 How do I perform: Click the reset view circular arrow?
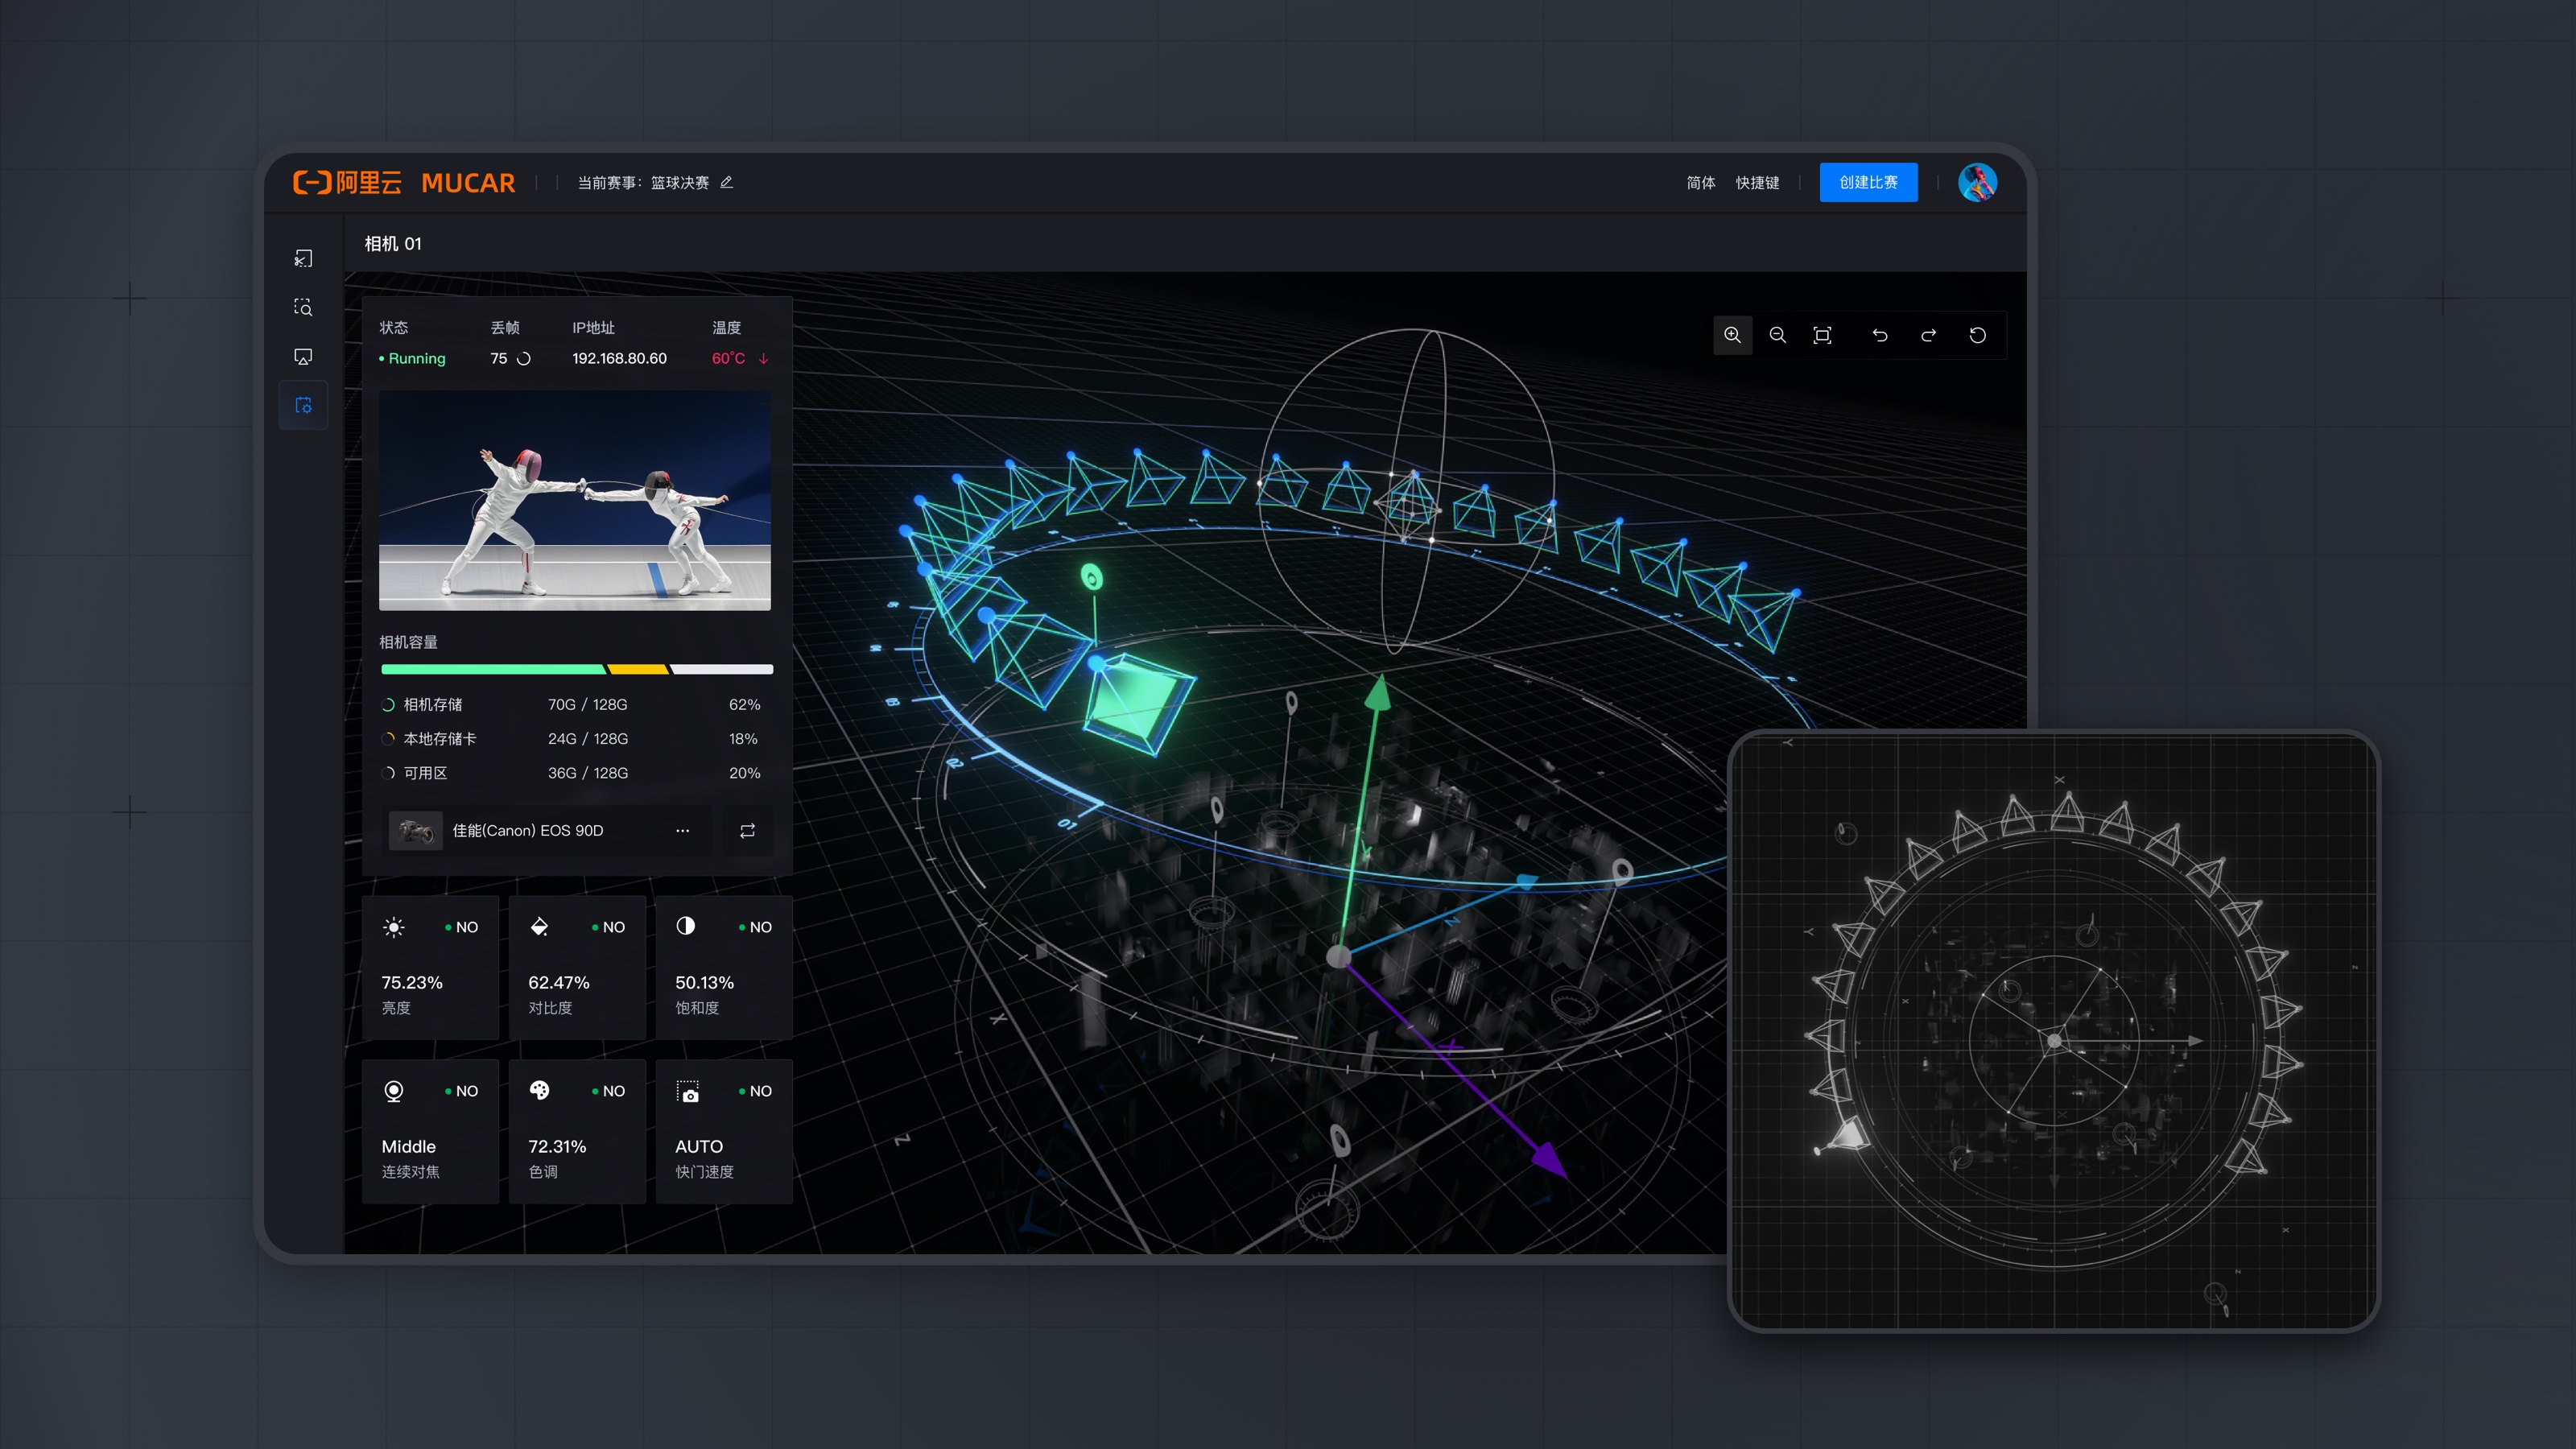(x=1977, y=335)
